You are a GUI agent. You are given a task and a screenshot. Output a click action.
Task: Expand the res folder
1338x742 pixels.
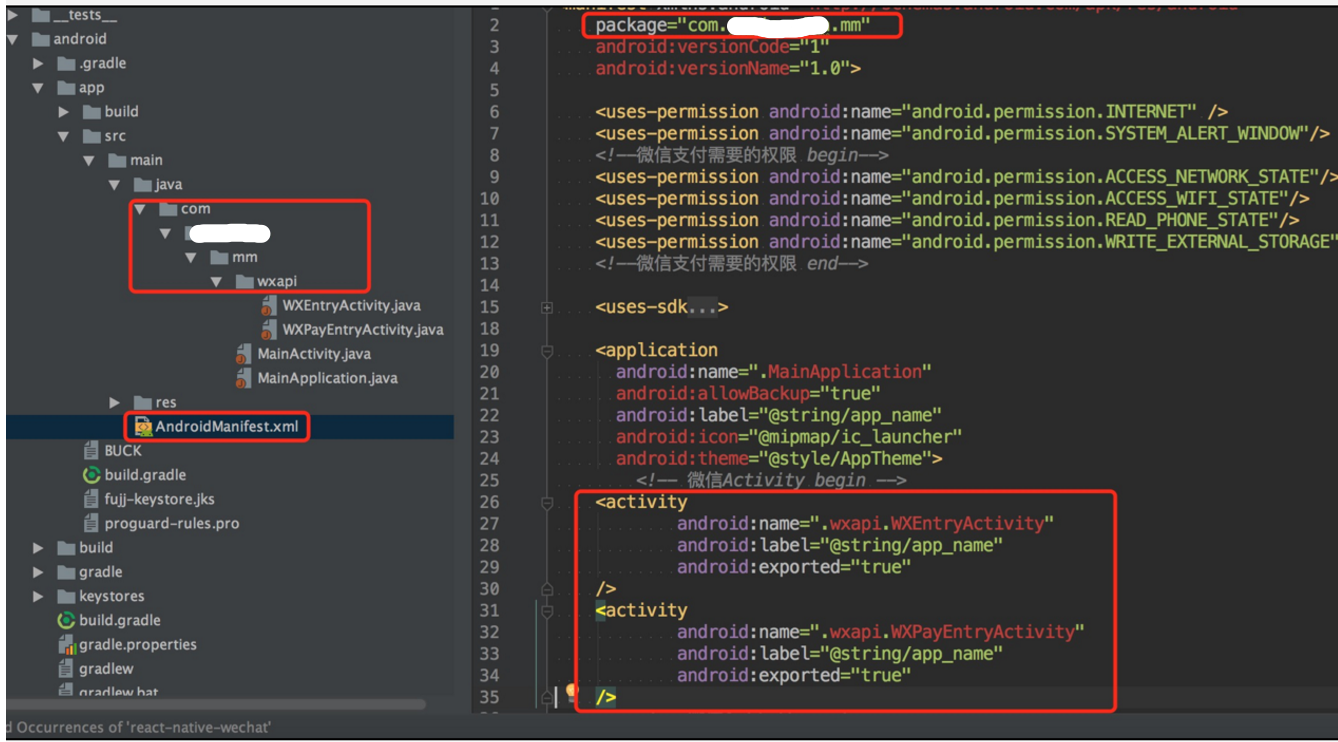pyautogui.click(x=113, y=402)
